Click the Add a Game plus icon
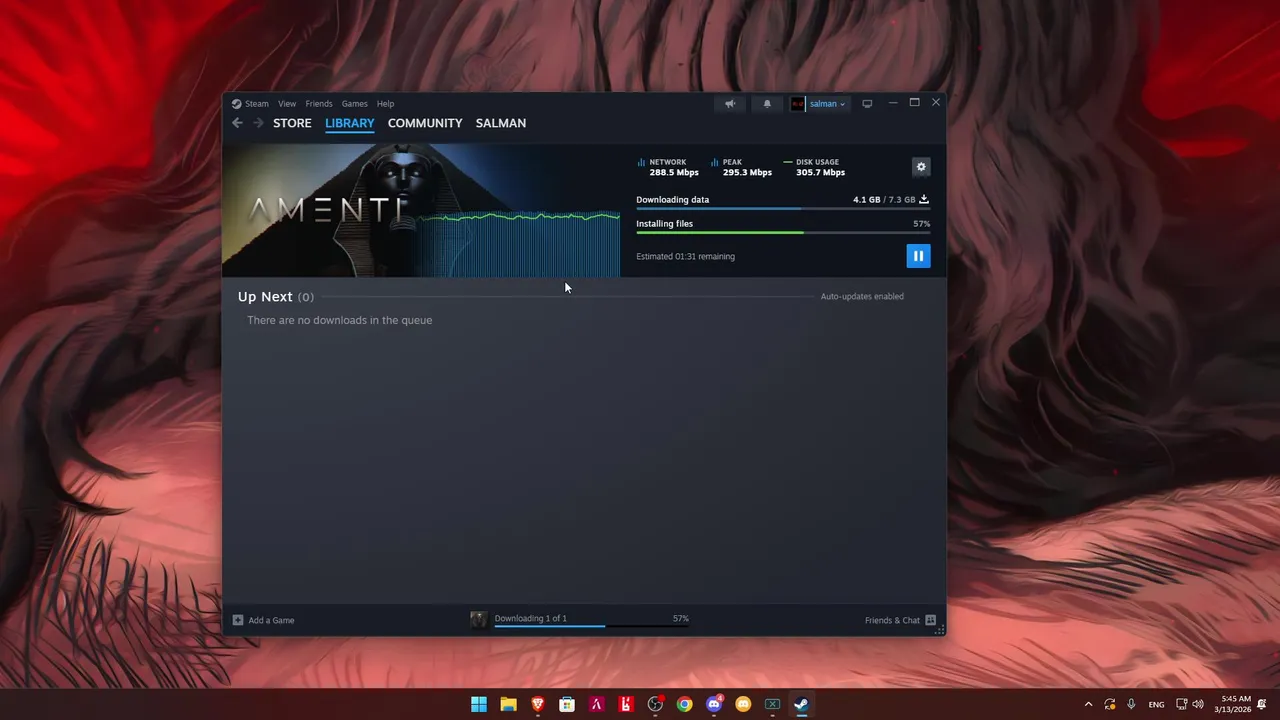1280x720 pixels. [x=238, y=620]
